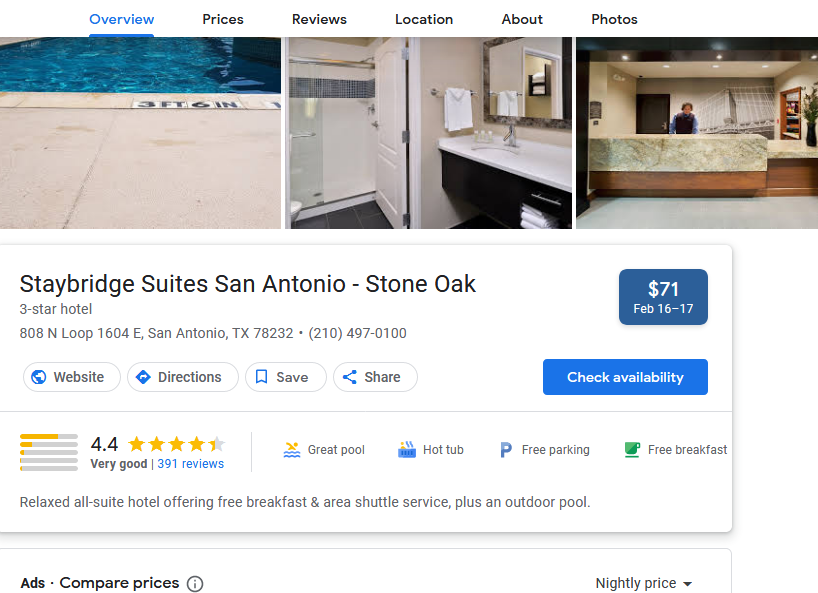Switch to the Overview tab
This screenshot has height=593, width=818.
point(122,19)
